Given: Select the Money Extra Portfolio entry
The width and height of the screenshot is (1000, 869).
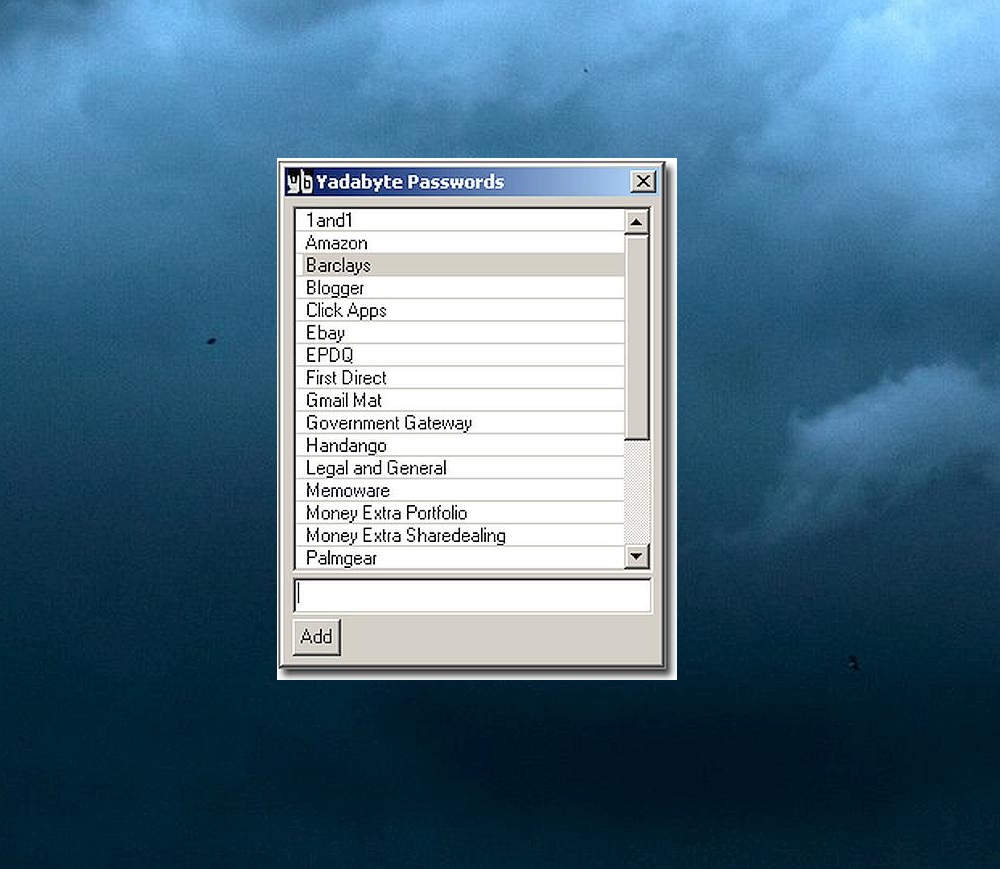Looking at the screenshot, I should click(x=460, y=513).
